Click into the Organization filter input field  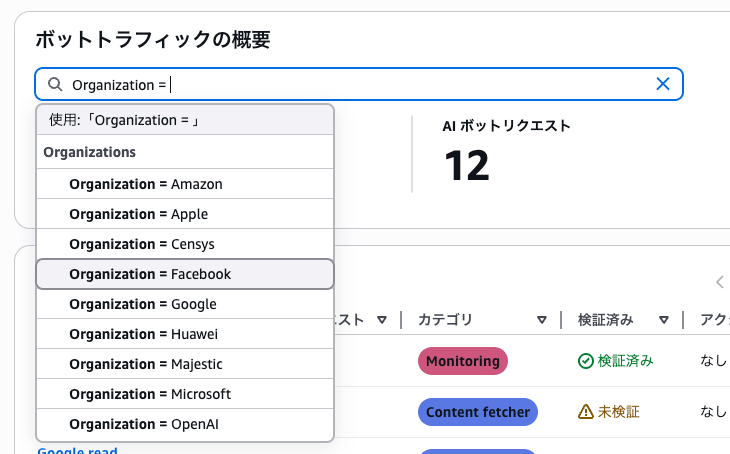coord(358,84)
